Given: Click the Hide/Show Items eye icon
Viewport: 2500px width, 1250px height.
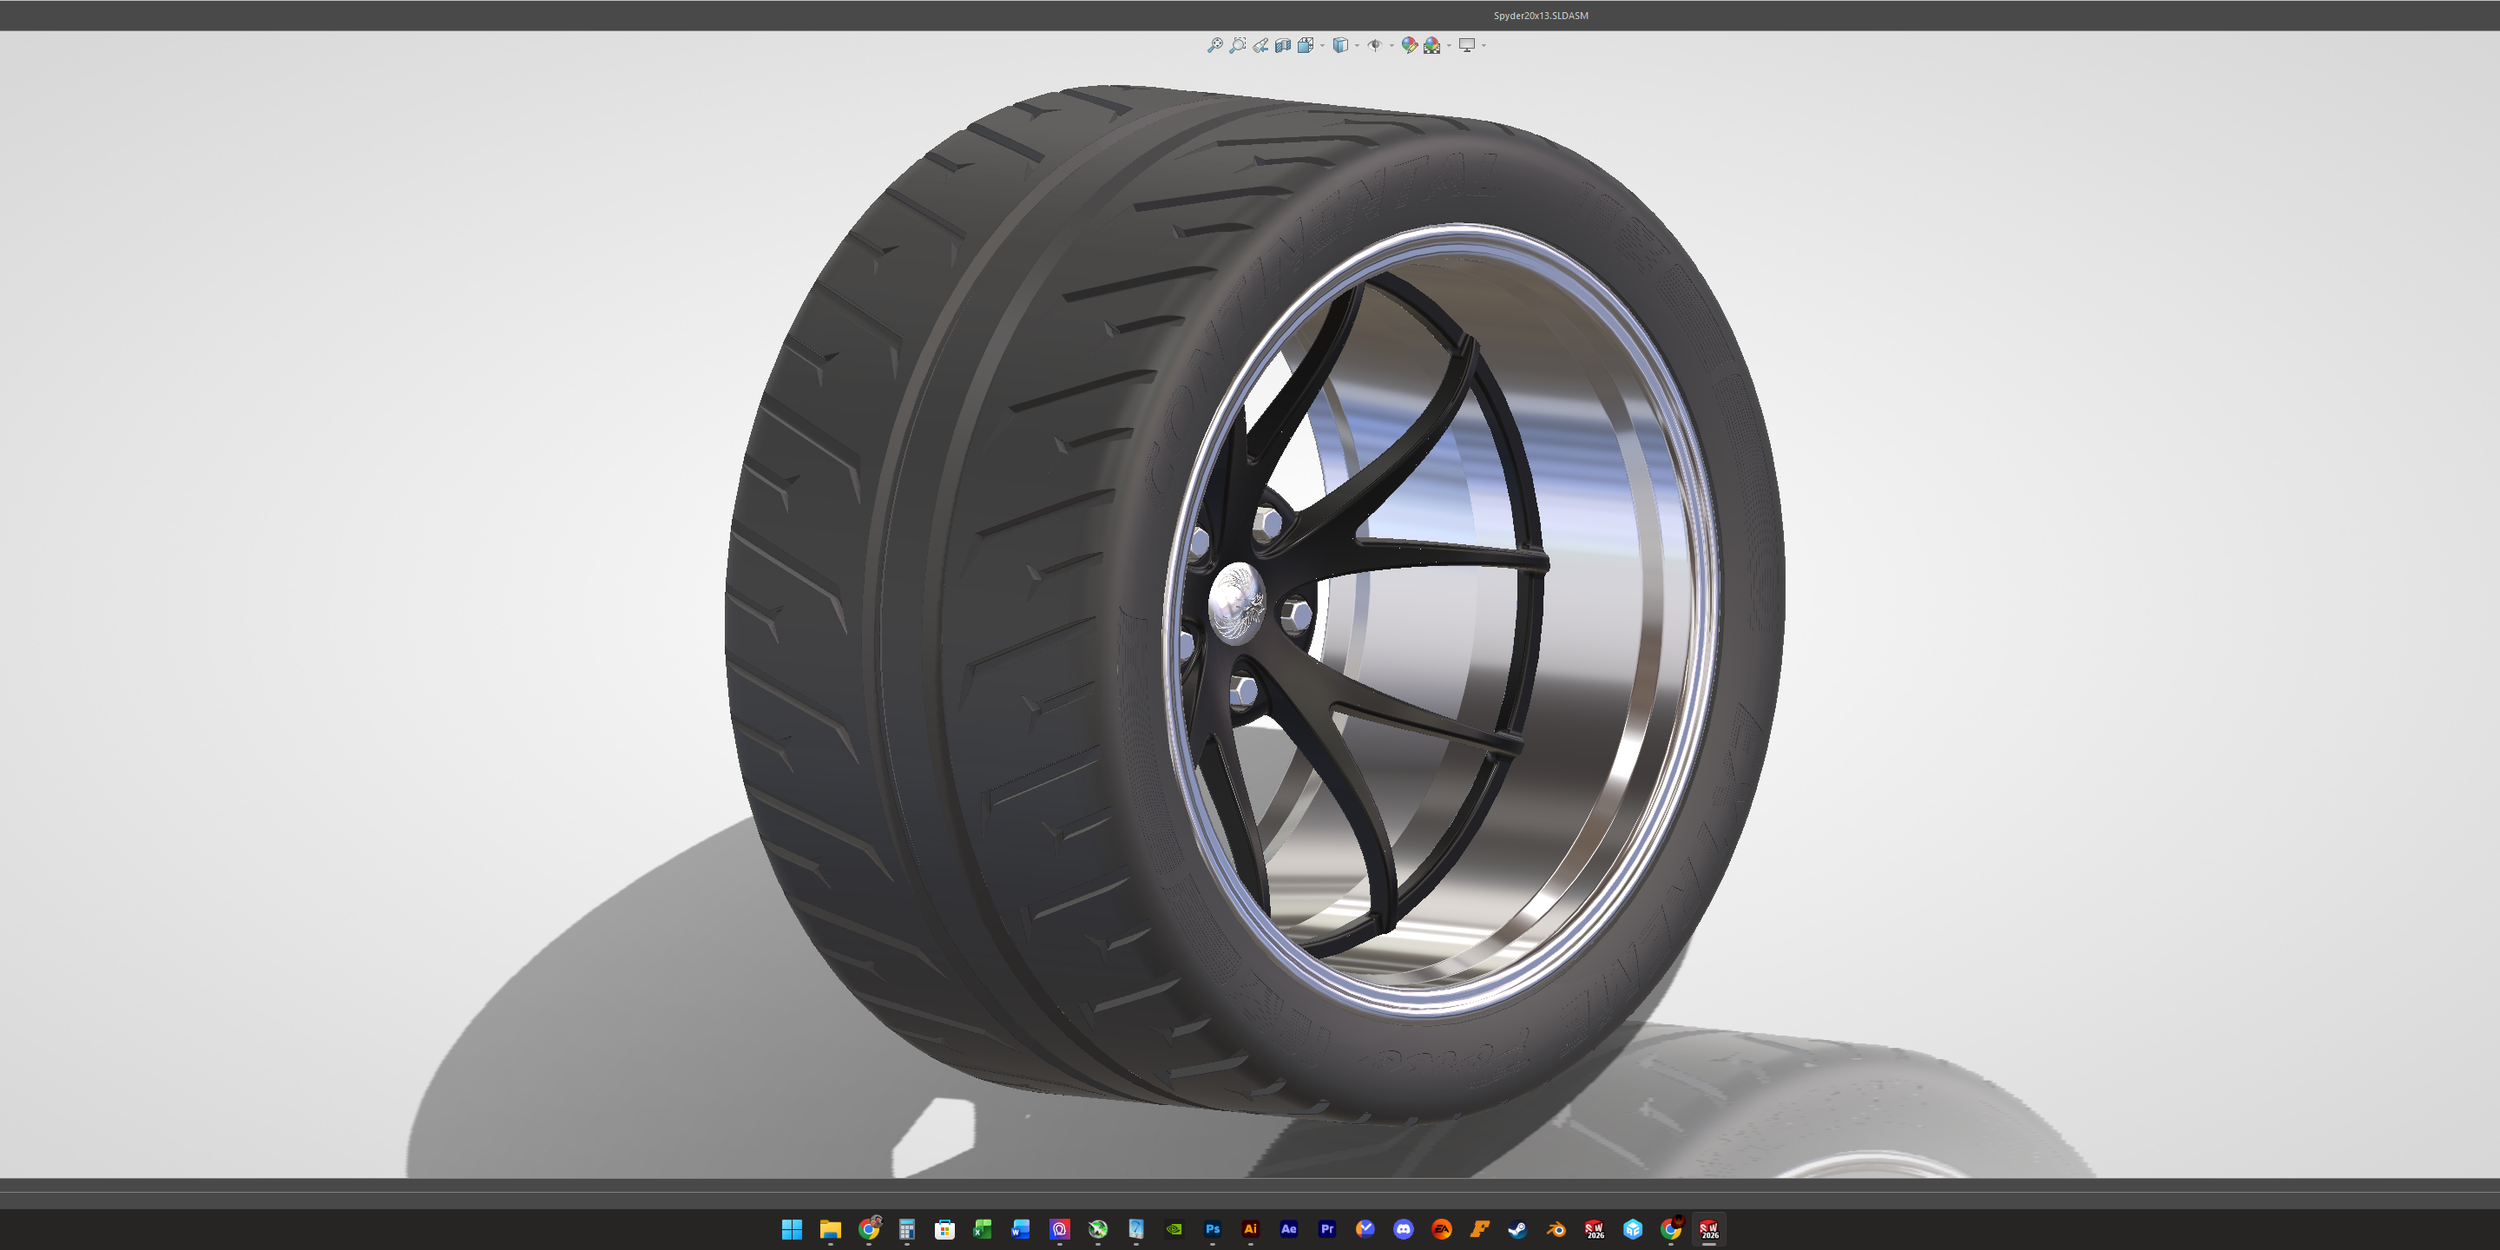Looking at the screenshot, I should pyautogui.click(x=1375, y=45).
